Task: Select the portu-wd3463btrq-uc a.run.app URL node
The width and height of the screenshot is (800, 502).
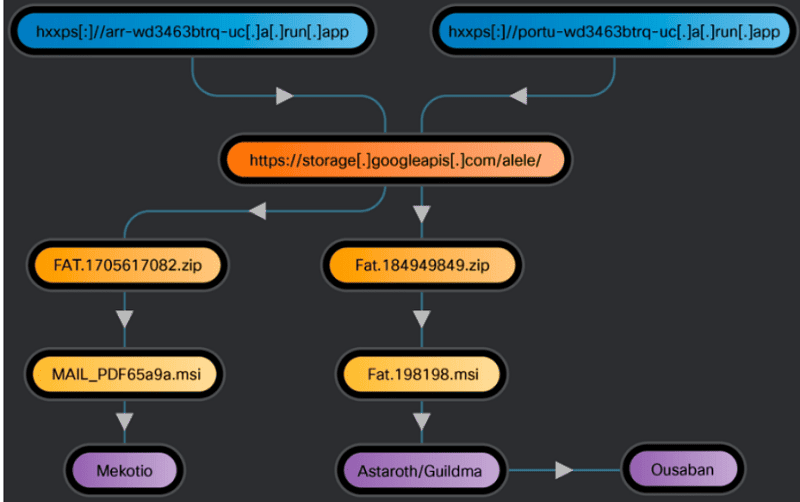Action: click(614, 32)
